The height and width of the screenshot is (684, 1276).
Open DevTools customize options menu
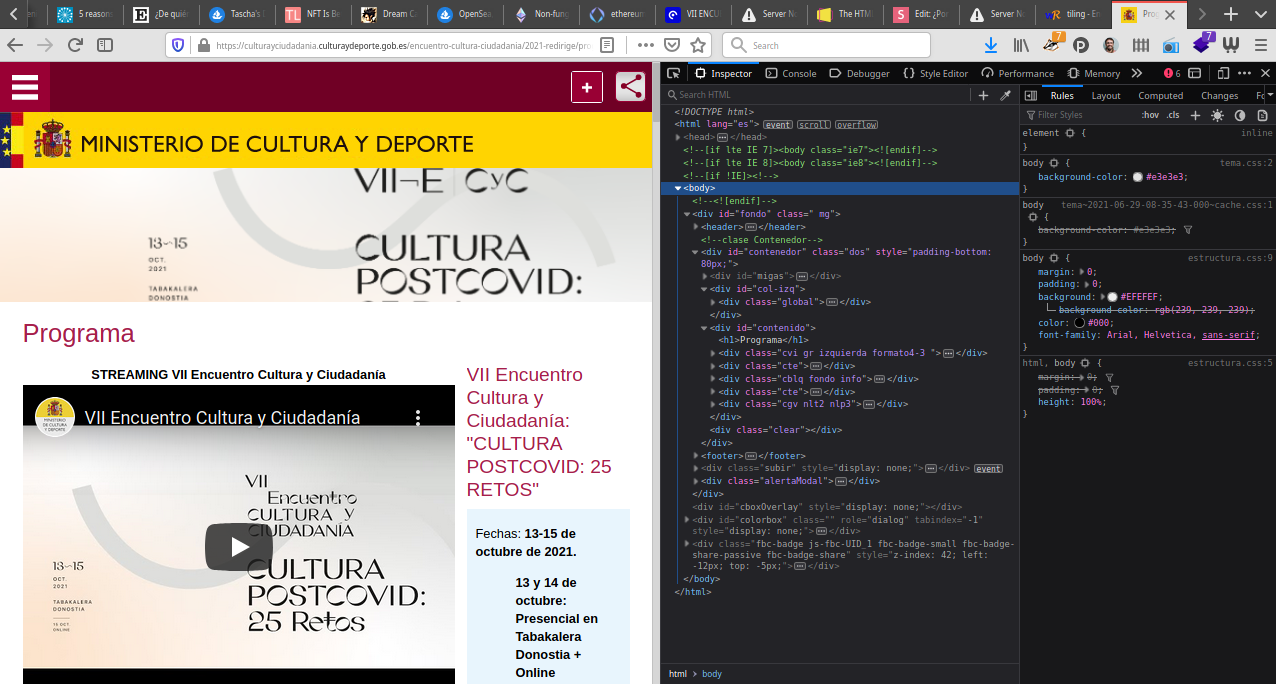1244,73
